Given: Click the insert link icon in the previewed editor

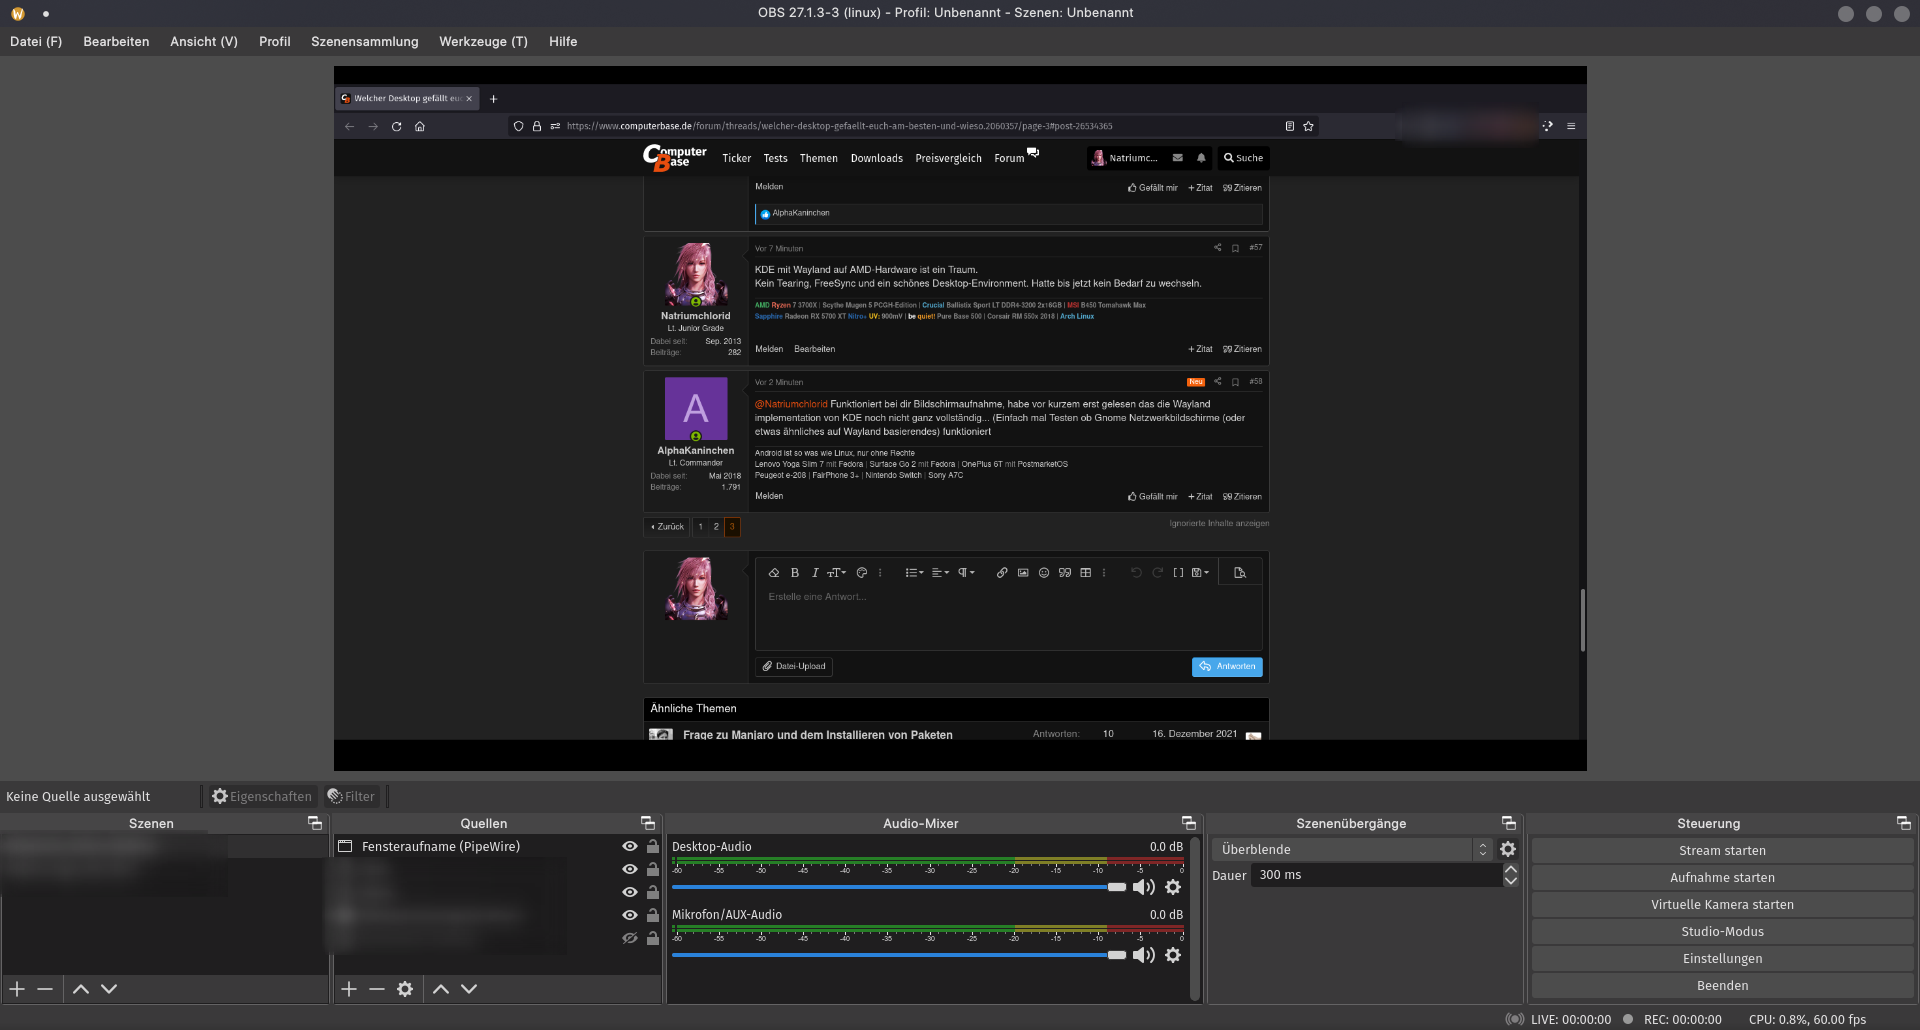Looking at the screenshot, I should coord(1002,573).
